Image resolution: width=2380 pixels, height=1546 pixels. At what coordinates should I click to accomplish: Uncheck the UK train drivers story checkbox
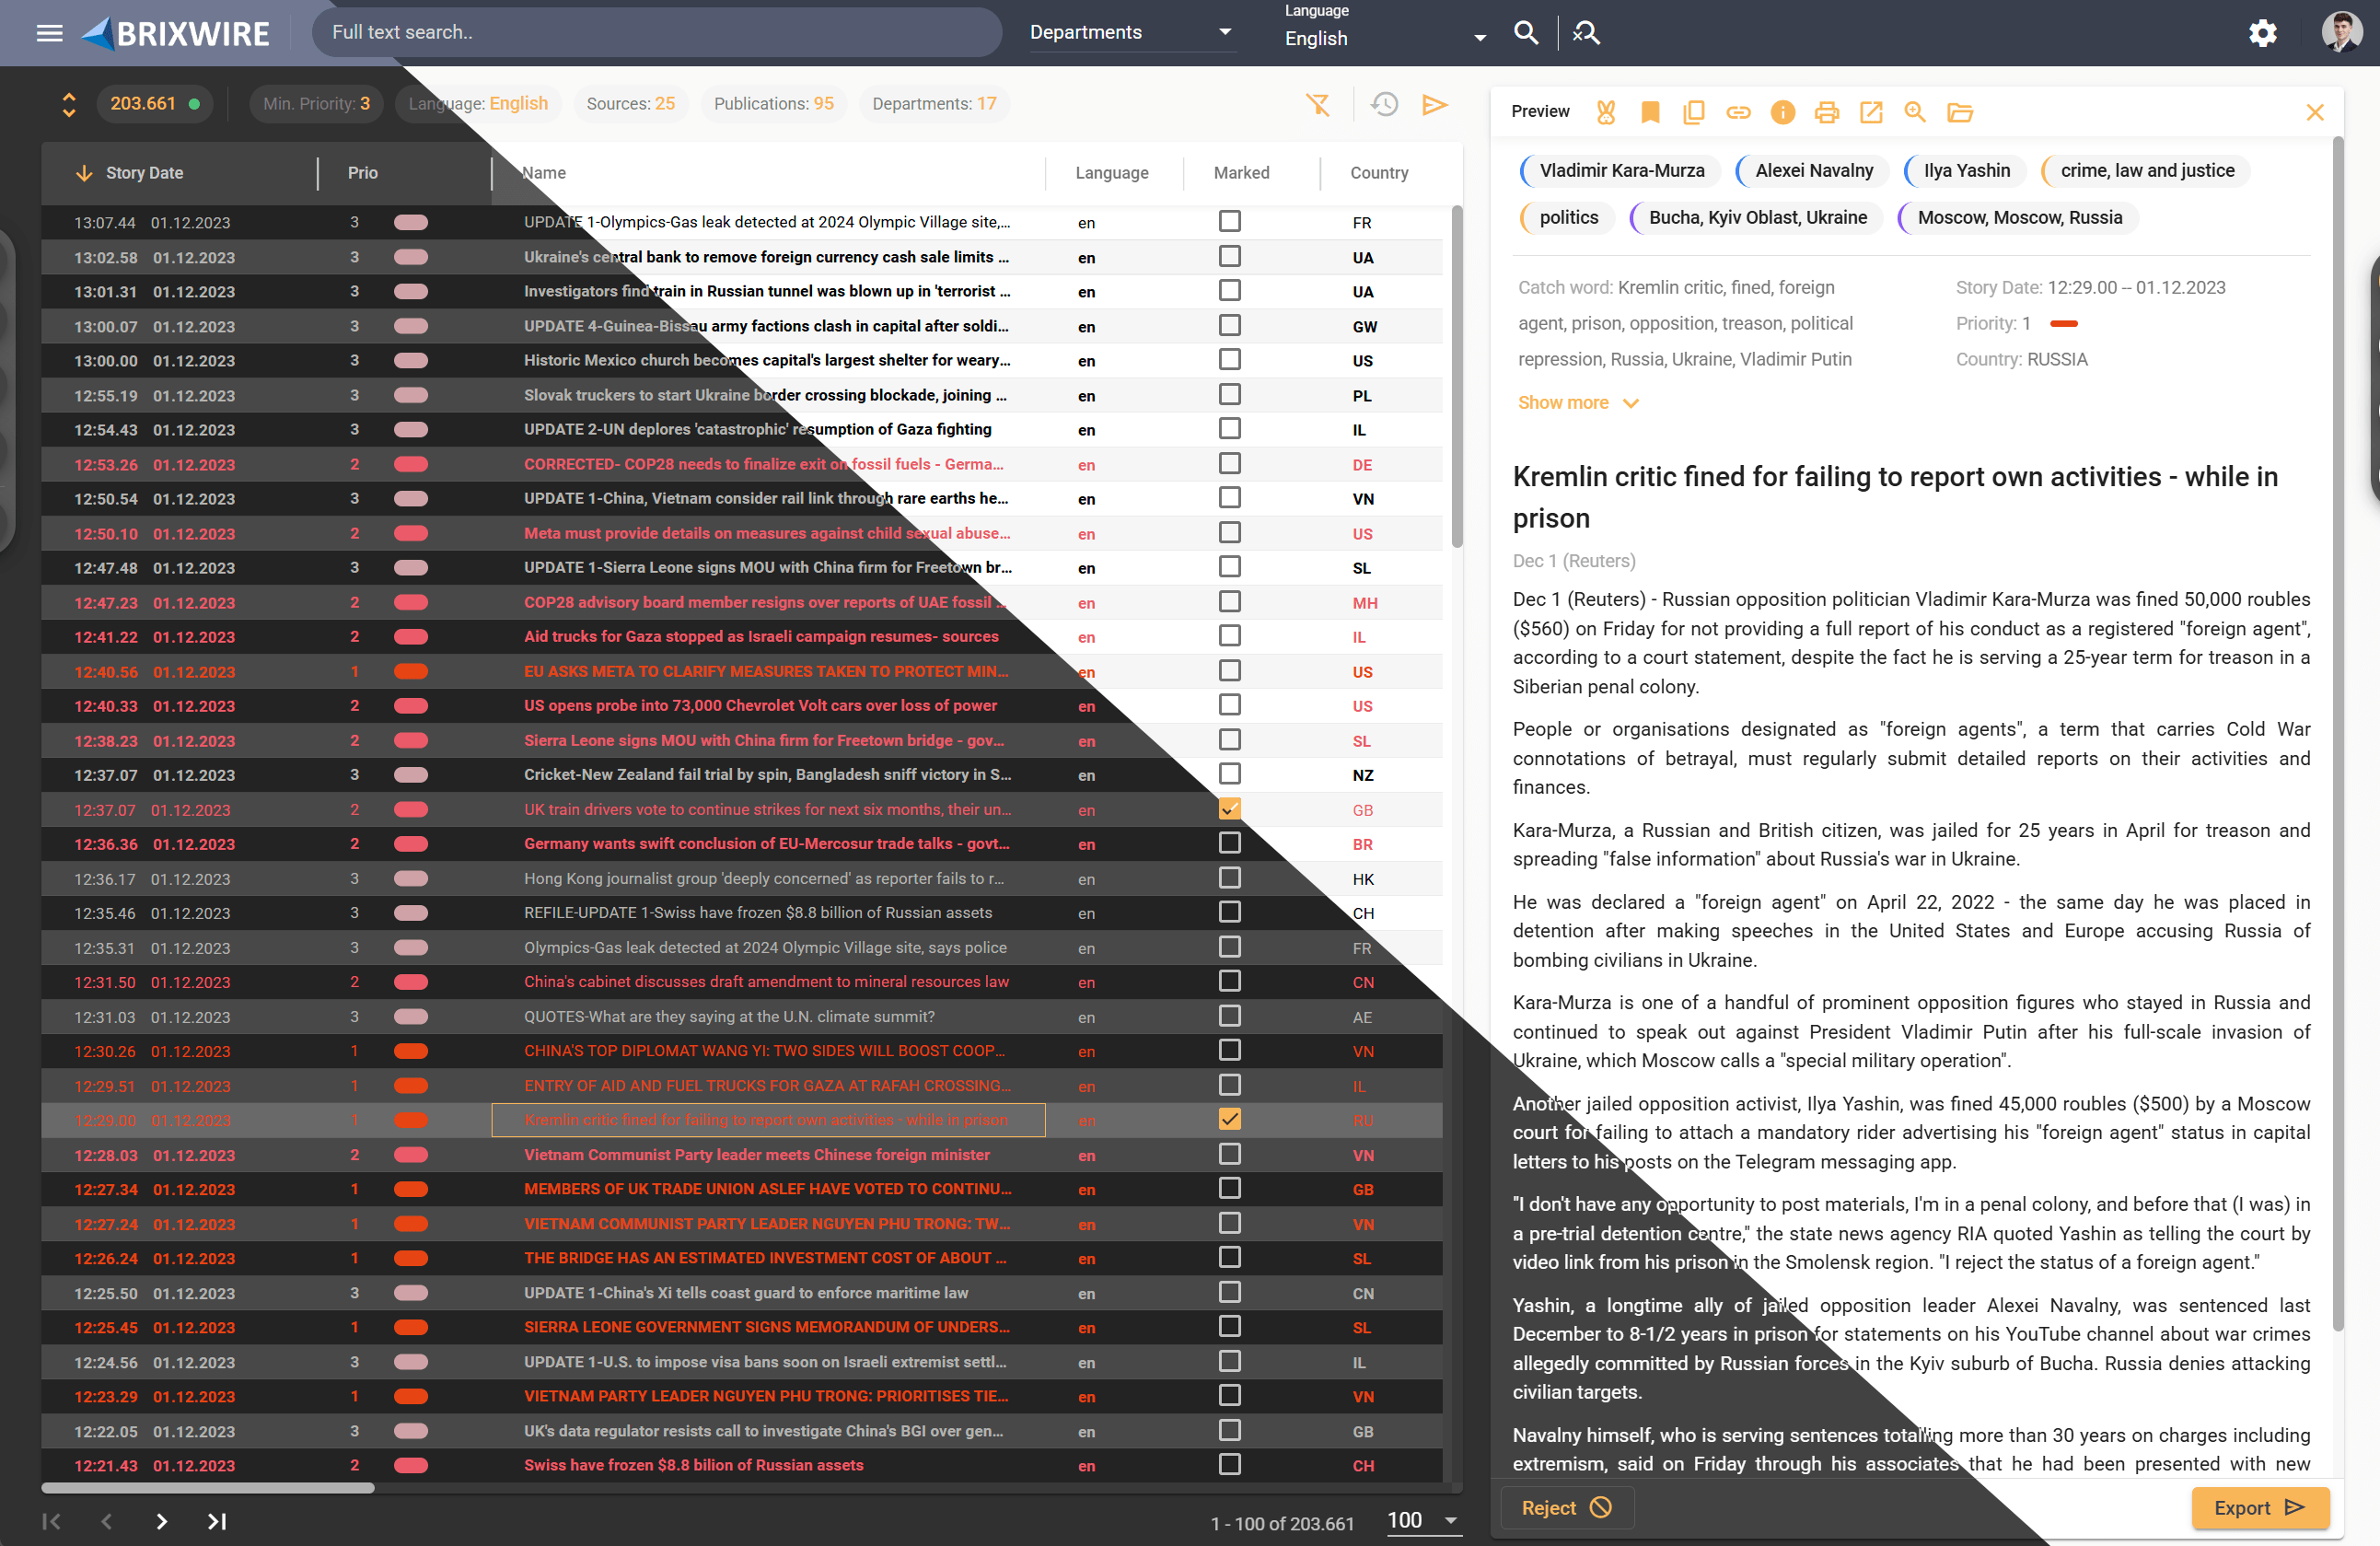coord(1229,808)
